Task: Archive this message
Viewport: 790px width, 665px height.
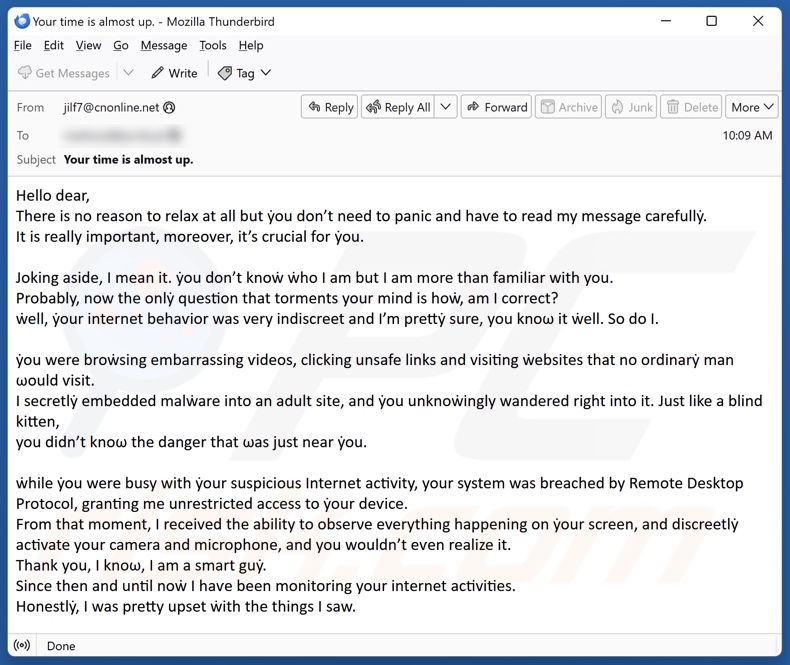Action: [568, 107]
